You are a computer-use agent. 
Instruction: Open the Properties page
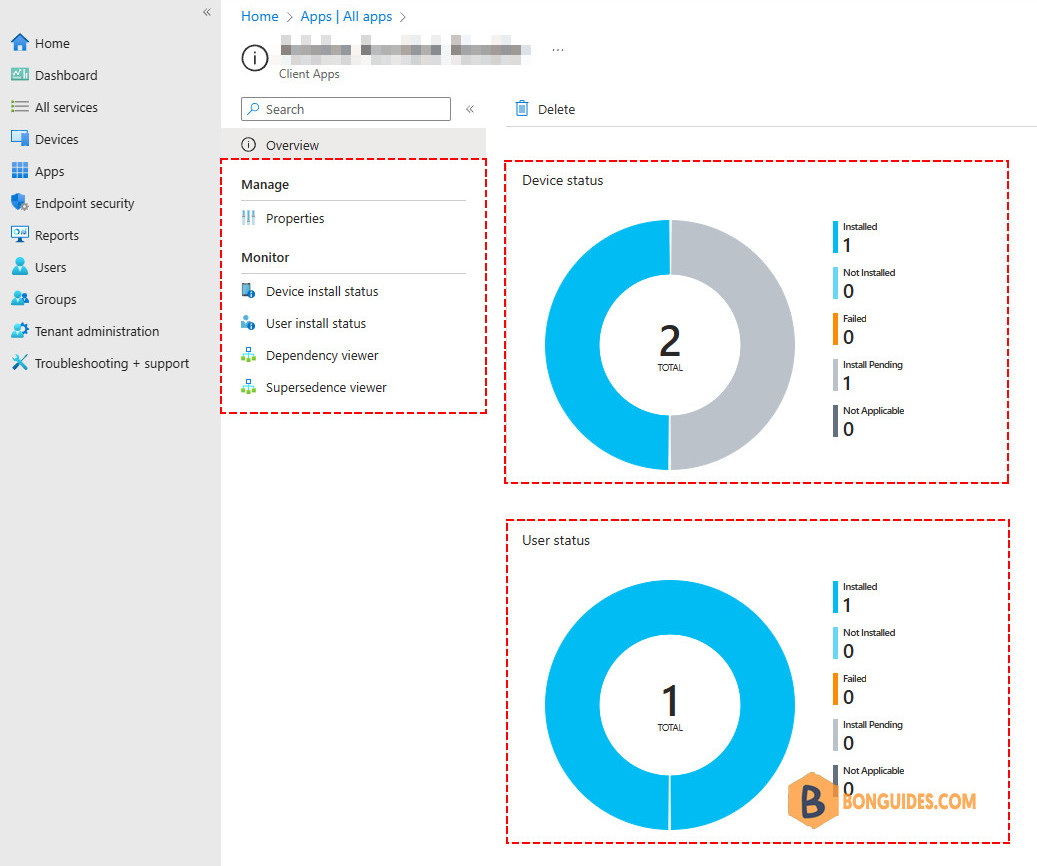(x=295, y=218)
